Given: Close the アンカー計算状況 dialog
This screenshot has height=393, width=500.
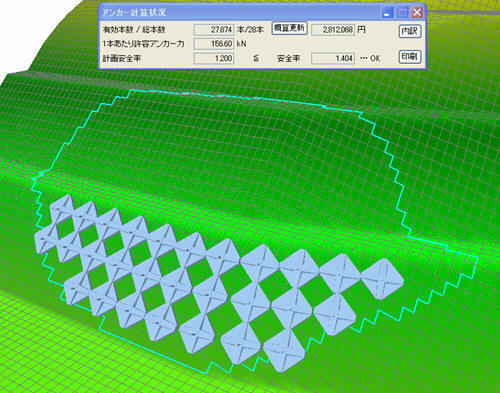Looking at the screenshot, I should pos(417,13).
